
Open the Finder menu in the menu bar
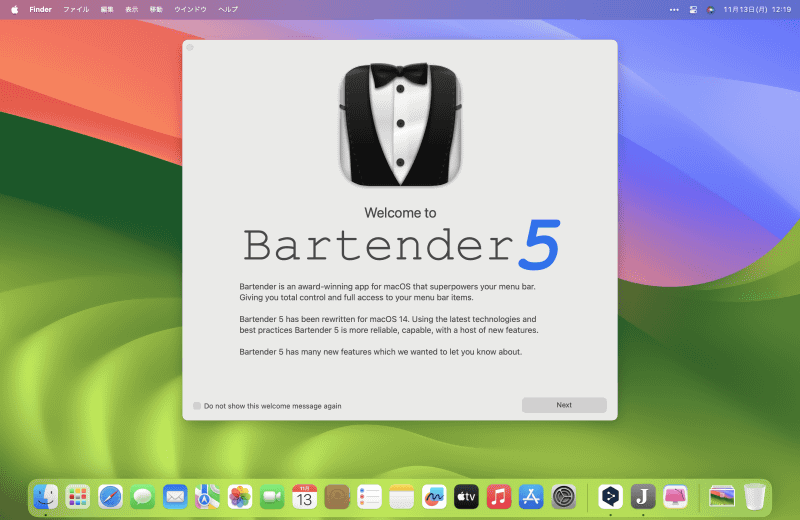(40, 9)
